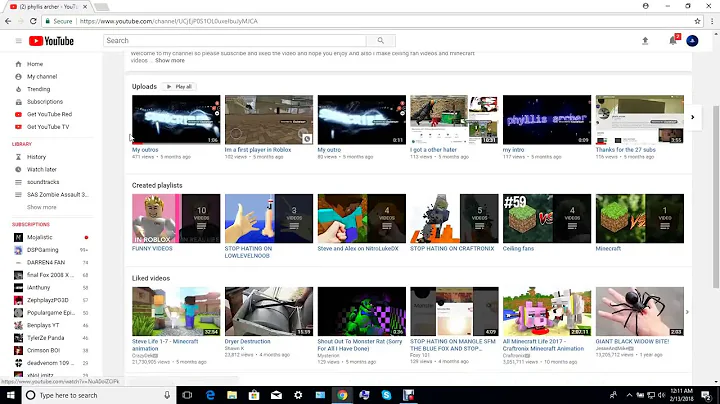Expand channel description with Show more
720x404 pixels.
[x=169, y=60]
